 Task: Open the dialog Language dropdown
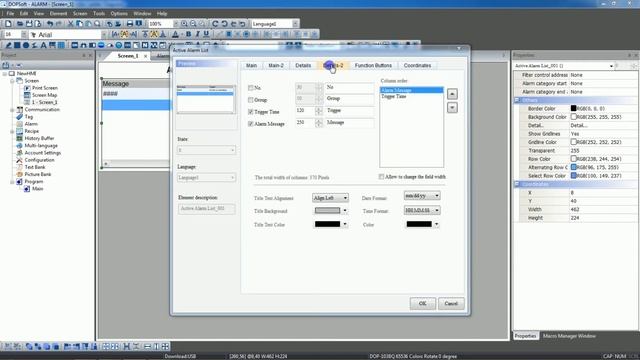click(x=207, y=178)
